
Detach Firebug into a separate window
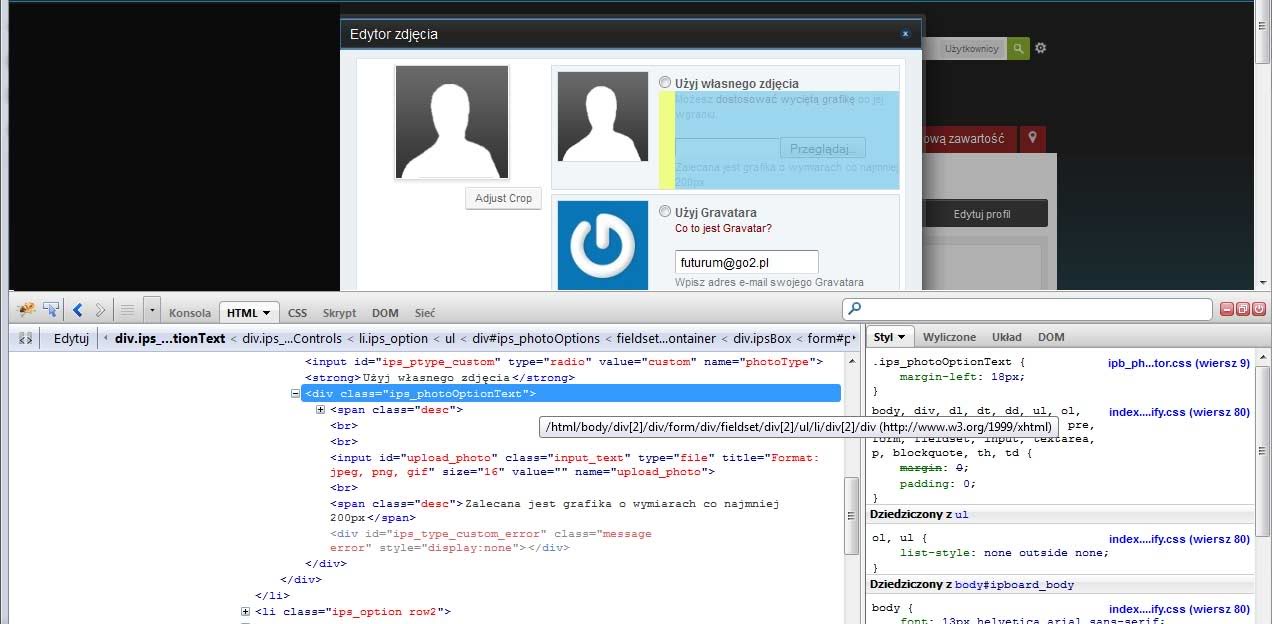(1243, 310)
